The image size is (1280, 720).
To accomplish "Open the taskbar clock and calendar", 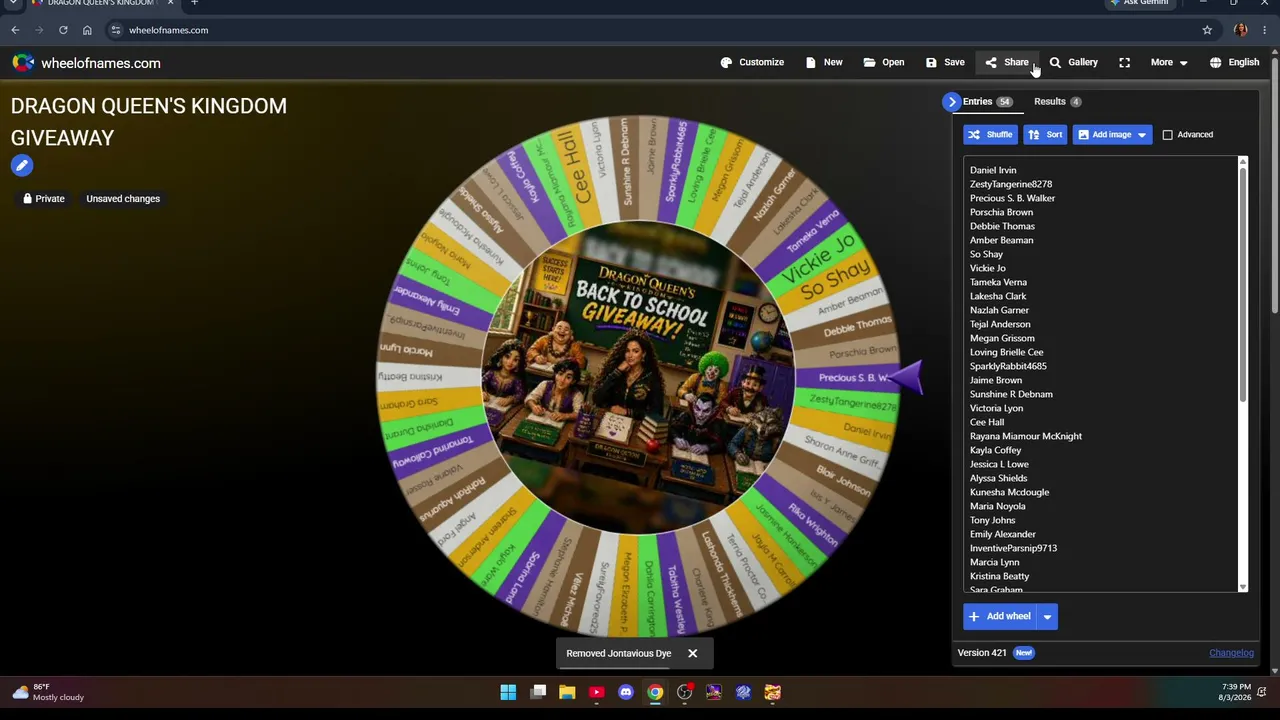I will [1236, 692].
